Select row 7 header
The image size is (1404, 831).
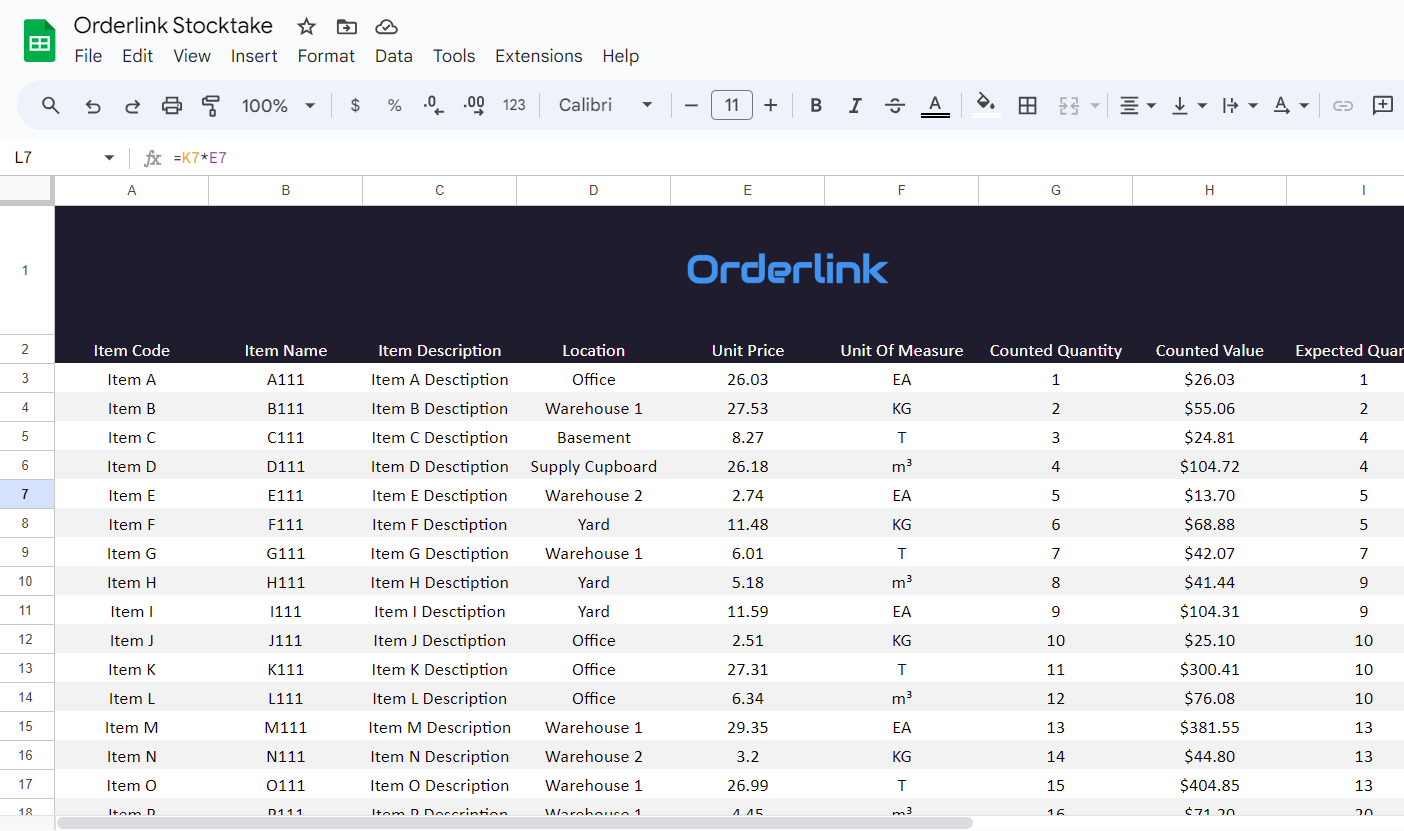pos(27,495)
